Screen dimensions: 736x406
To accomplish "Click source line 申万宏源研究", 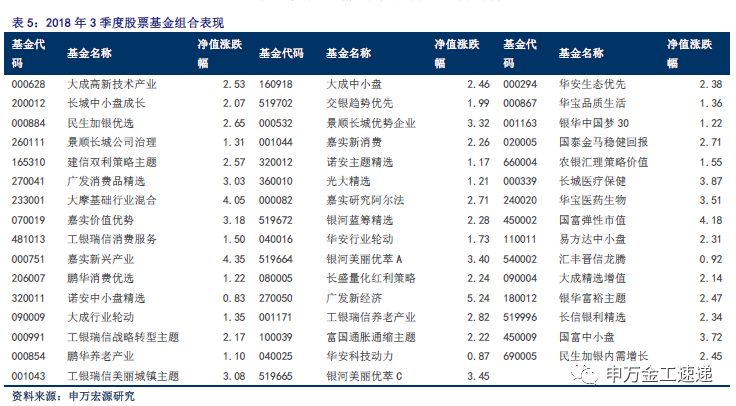I will click(102, 397).
